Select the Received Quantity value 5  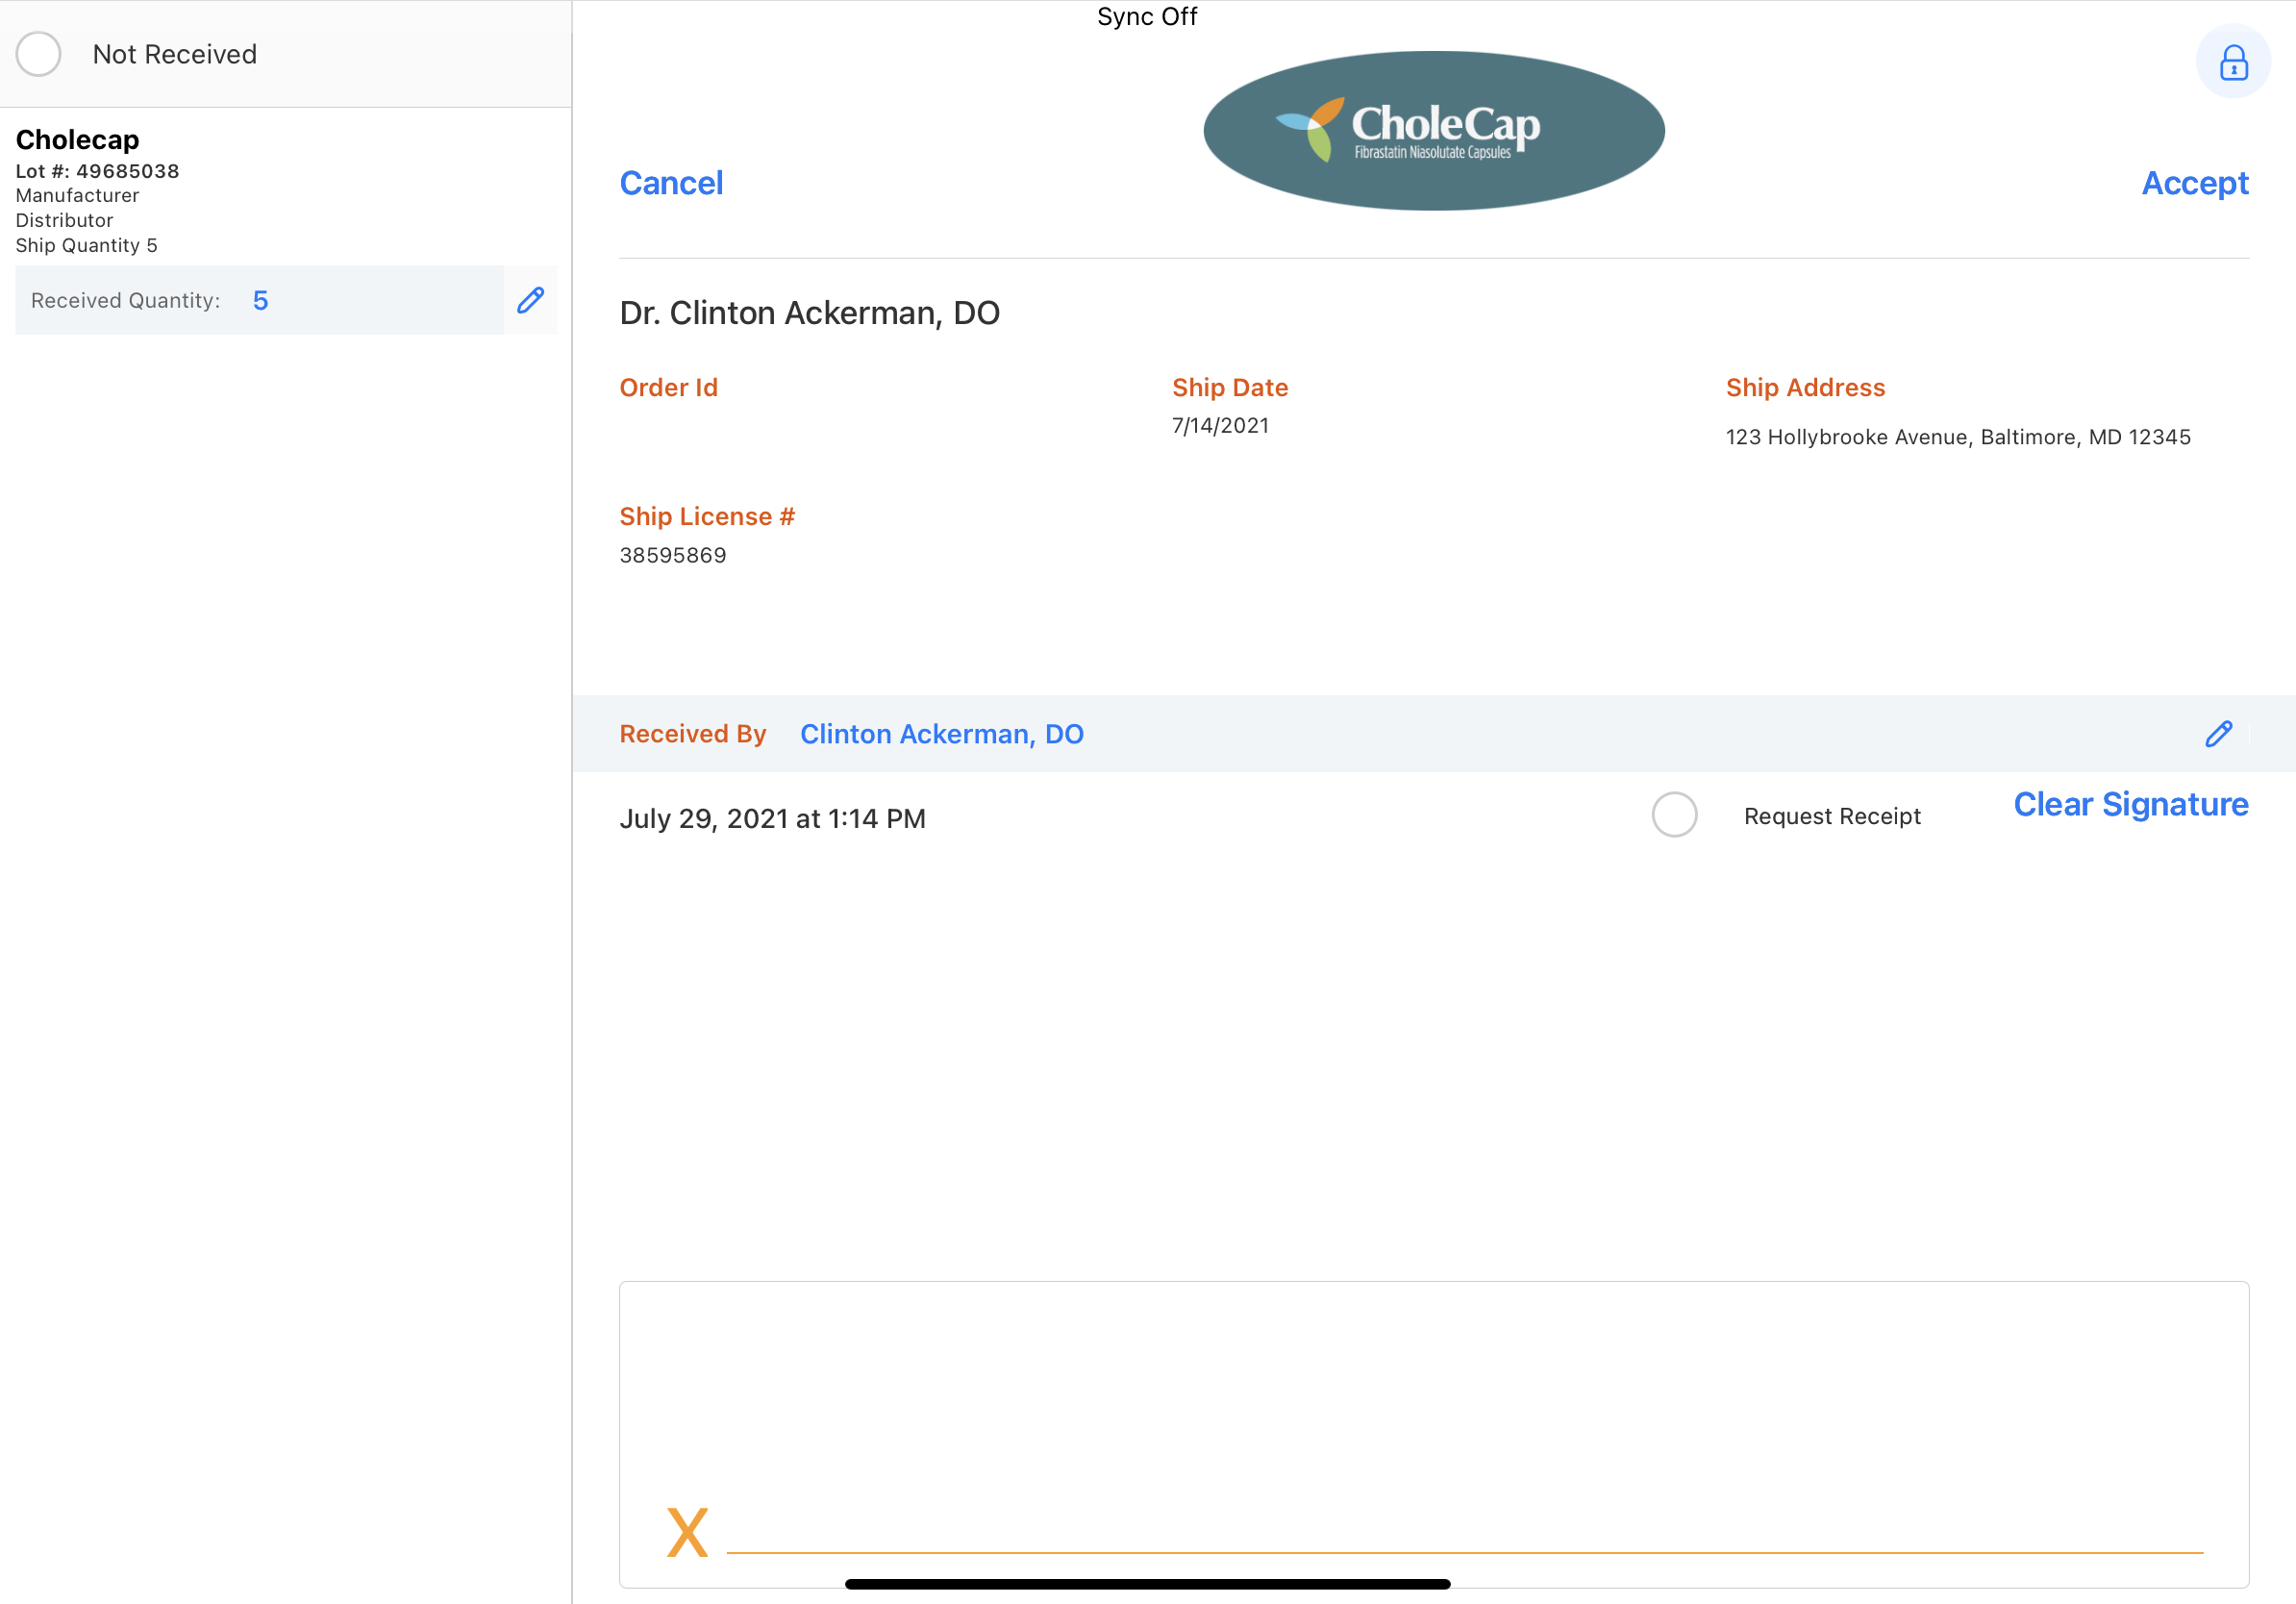click(260, 300)
